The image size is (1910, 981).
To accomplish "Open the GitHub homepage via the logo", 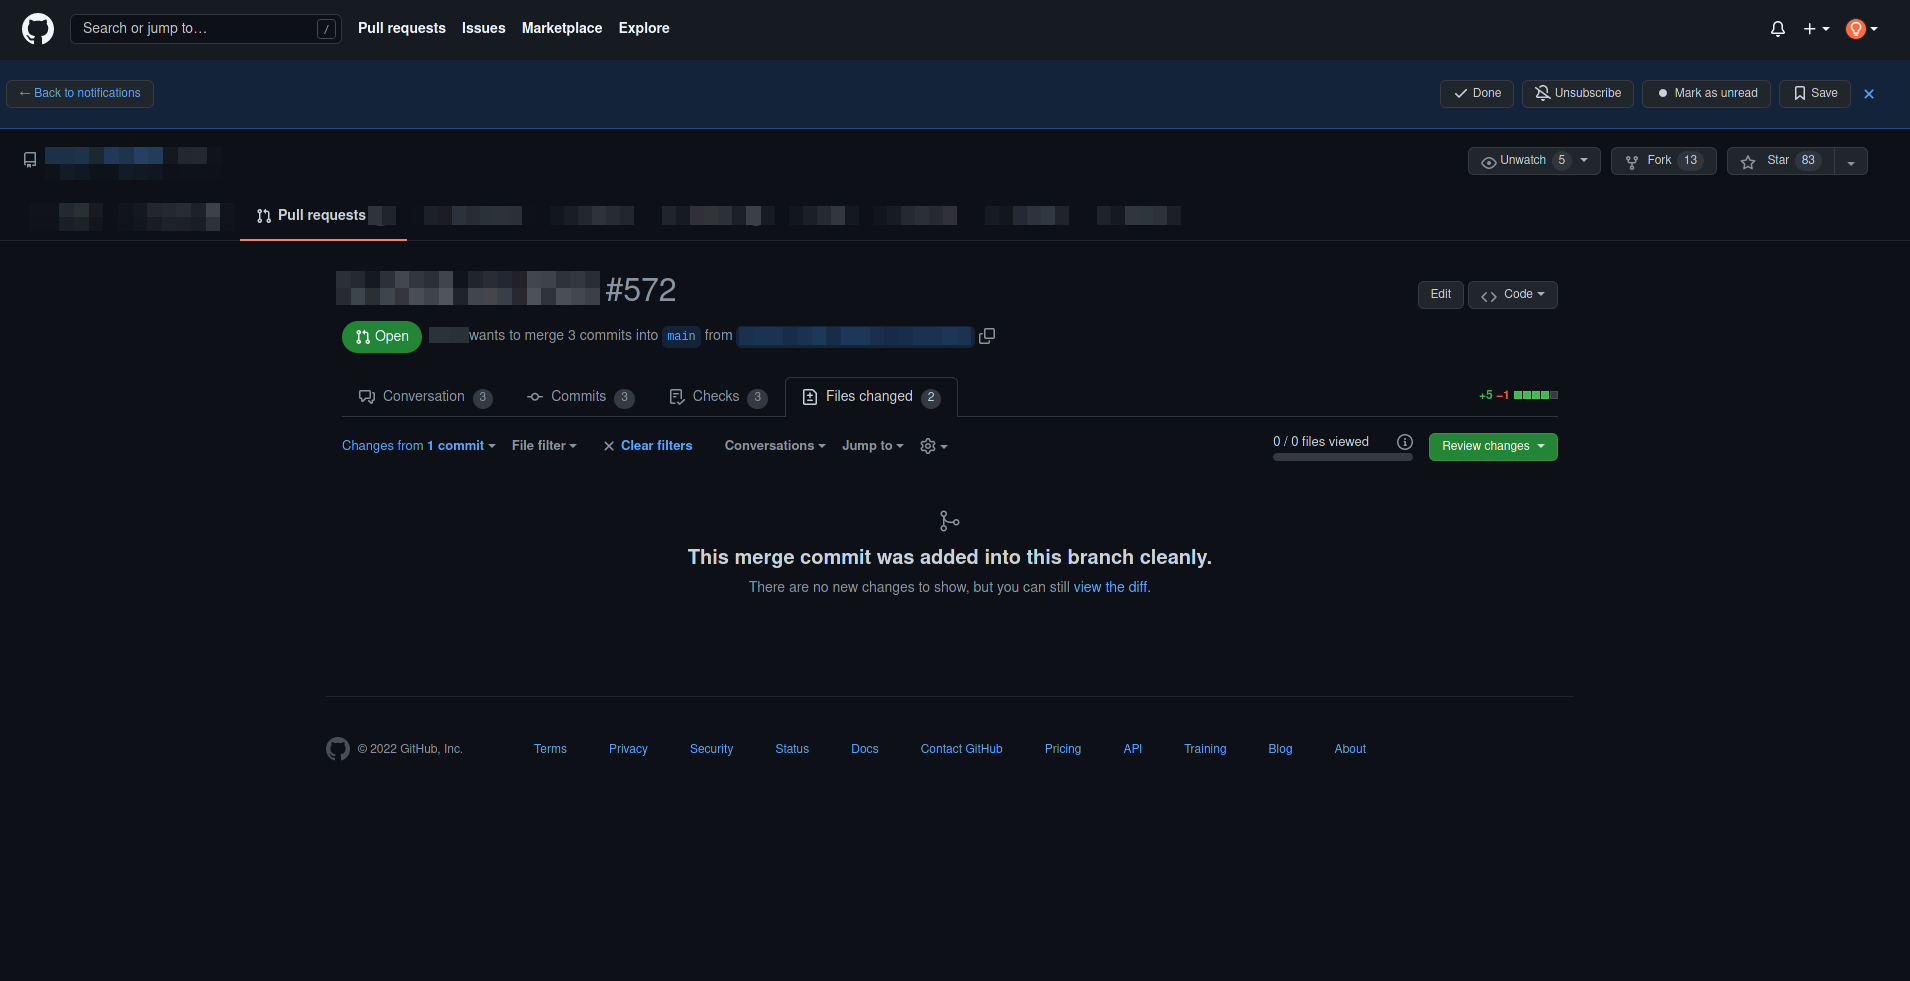I will click(37, 28).
